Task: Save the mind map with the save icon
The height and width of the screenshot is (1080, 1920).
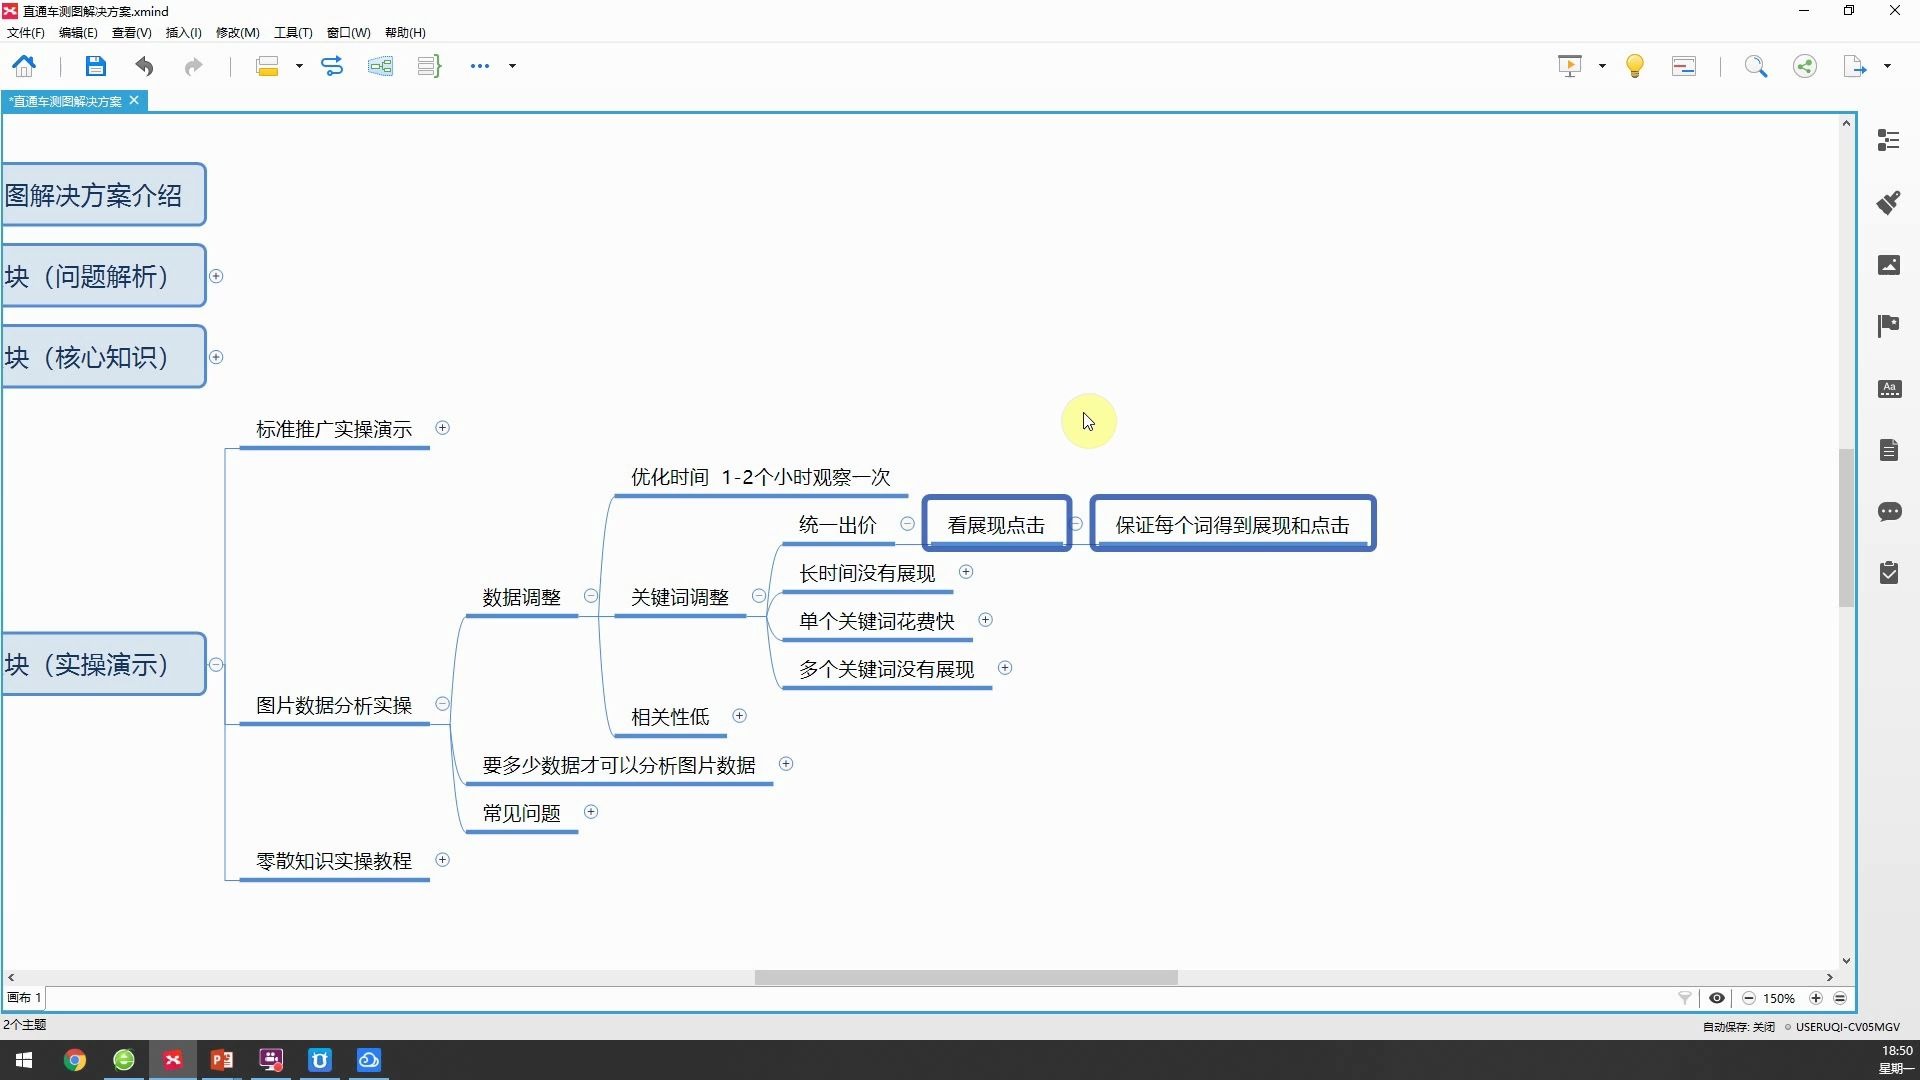Action: coord(94,65)
